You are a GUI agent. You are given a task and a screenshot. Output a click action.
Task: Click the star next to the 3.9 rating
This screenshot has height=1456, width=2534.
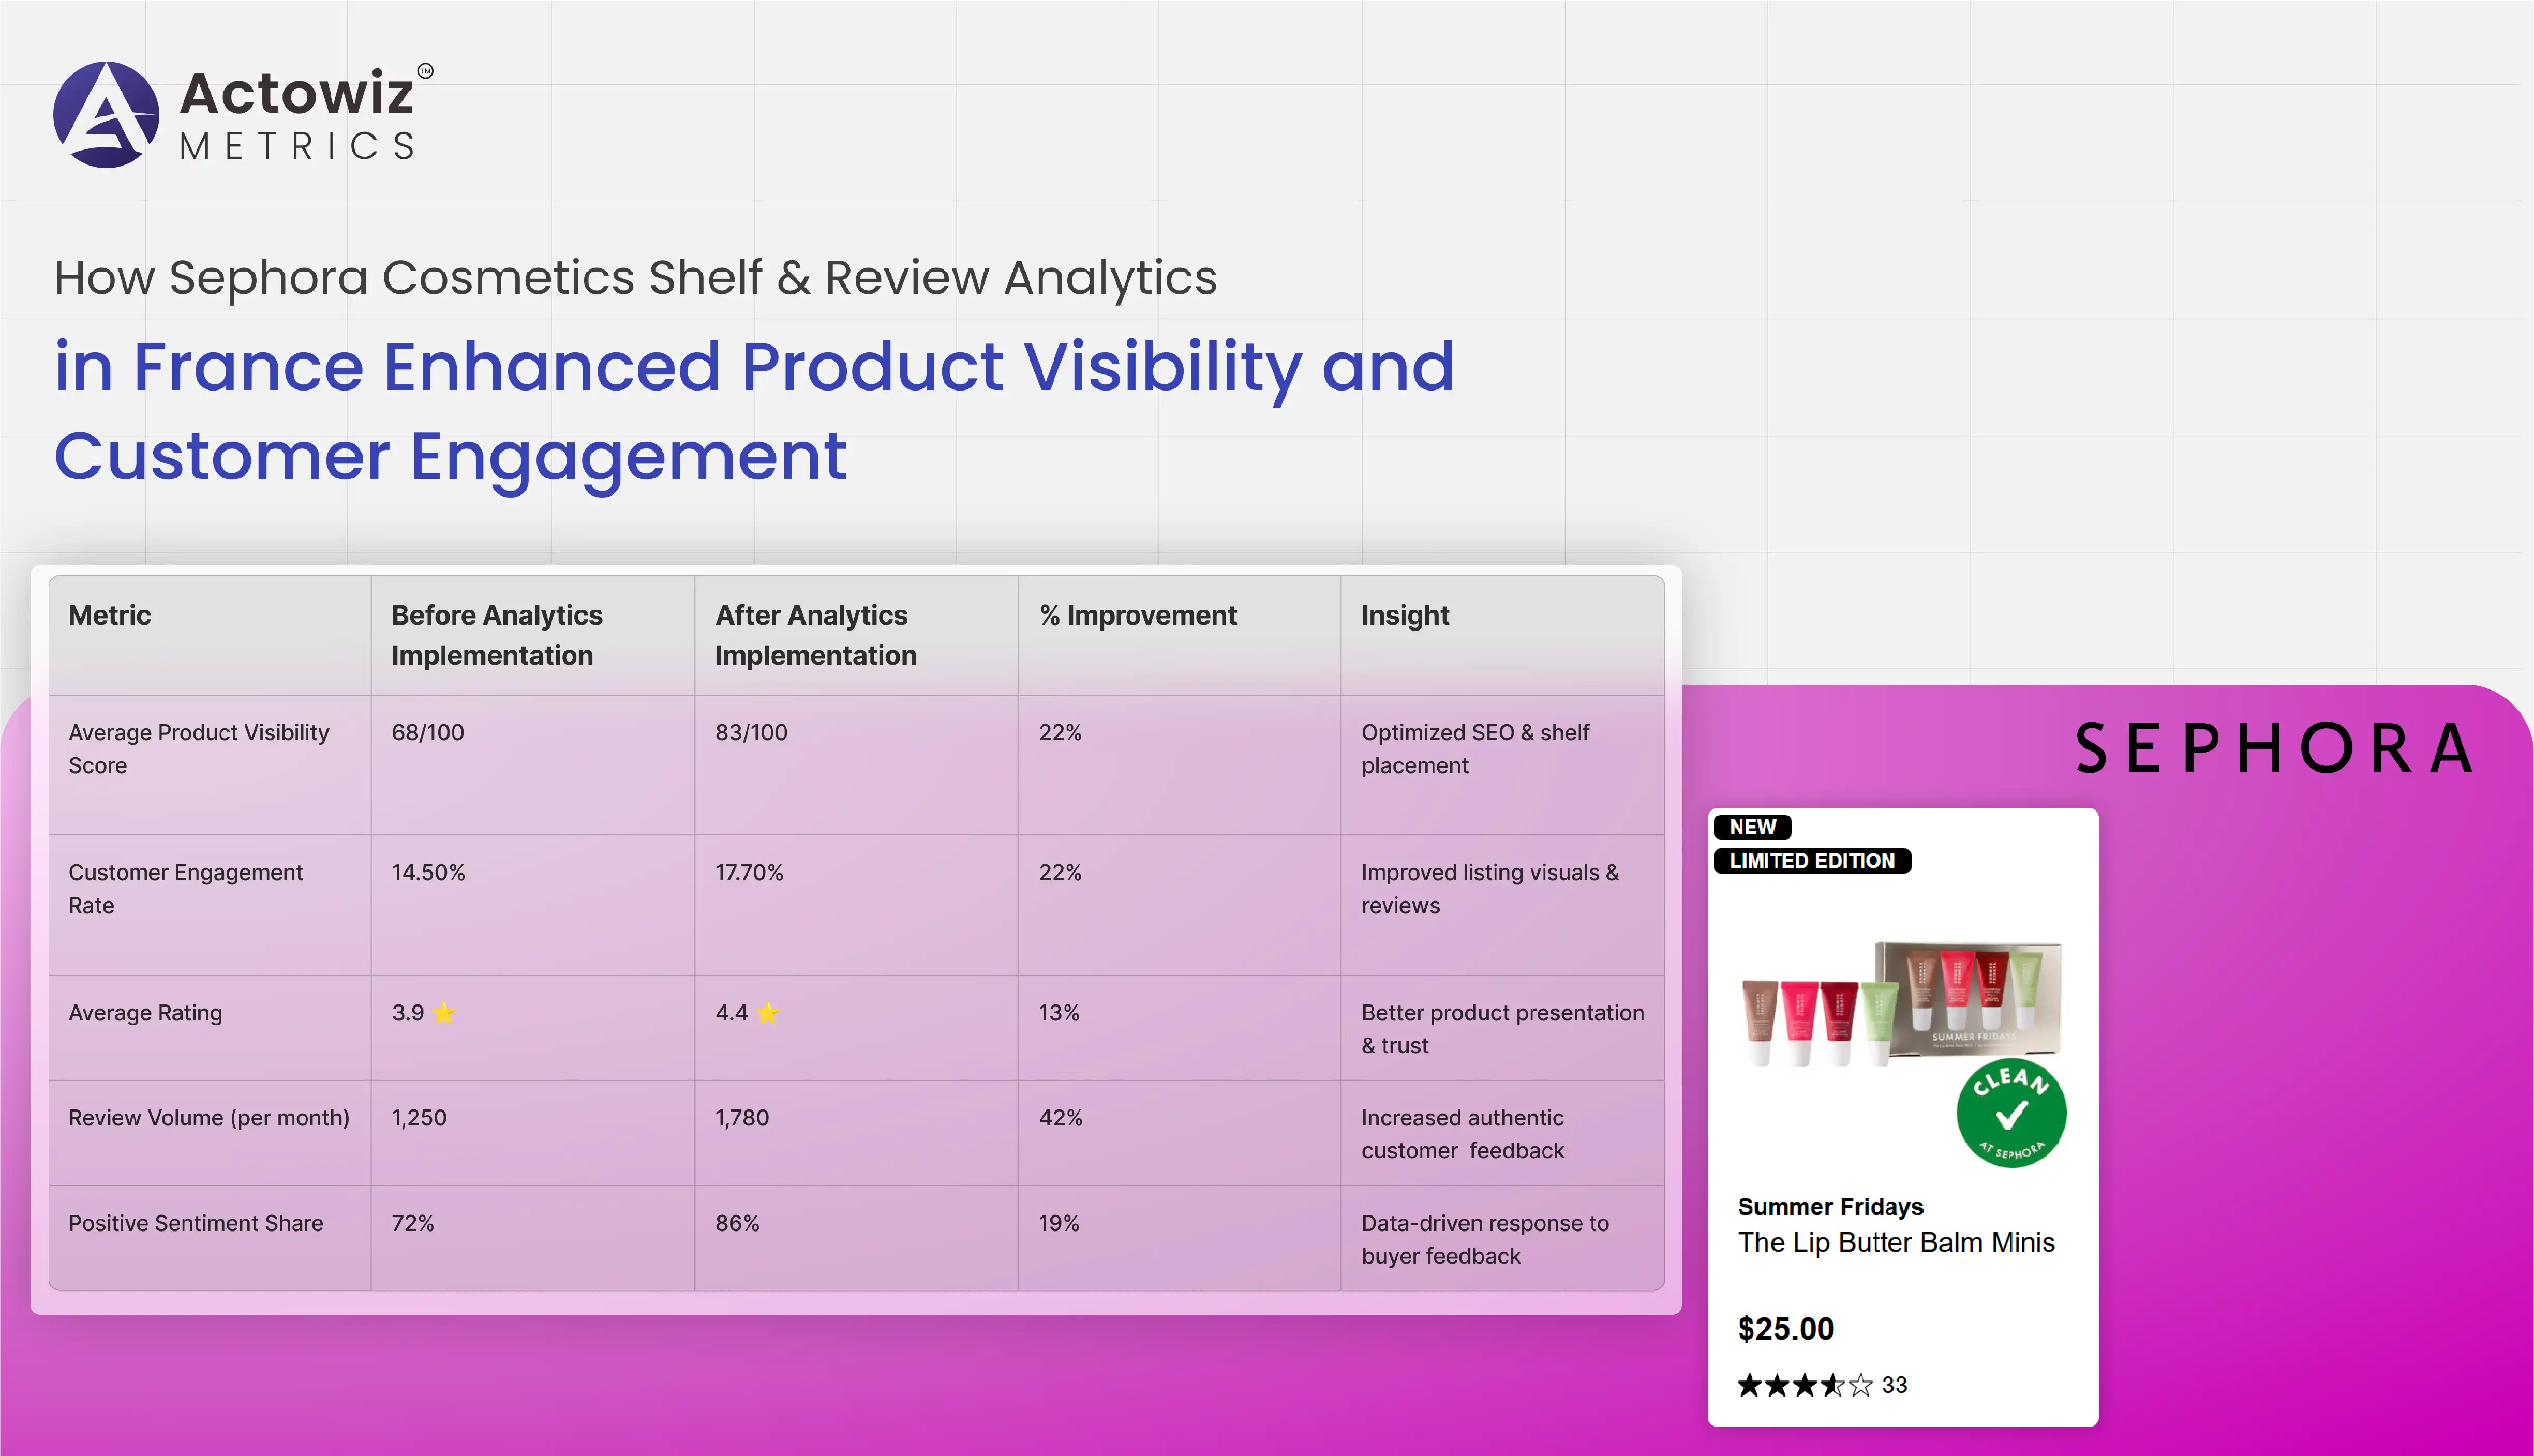pos(444,1013)
